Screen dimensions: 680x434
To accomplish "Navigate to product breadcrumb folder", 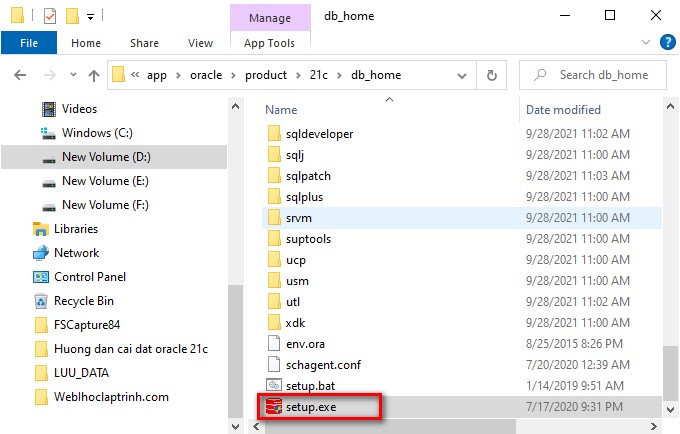I will tap(266, 75).
